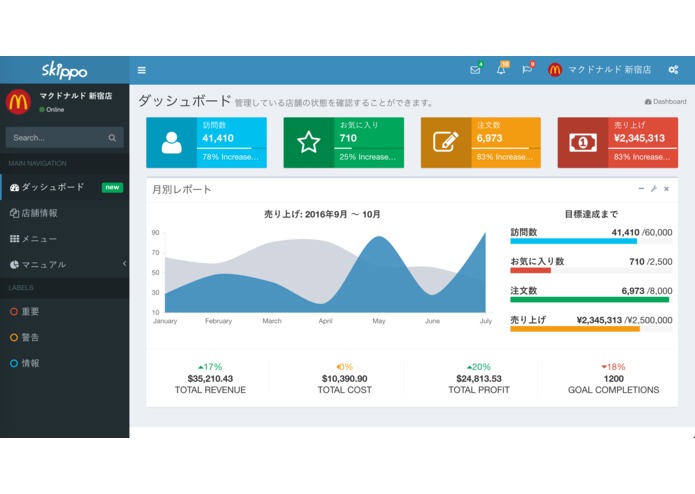Click the money icon on 売り上げ card
695x494 pixels.
click(583, 143)
